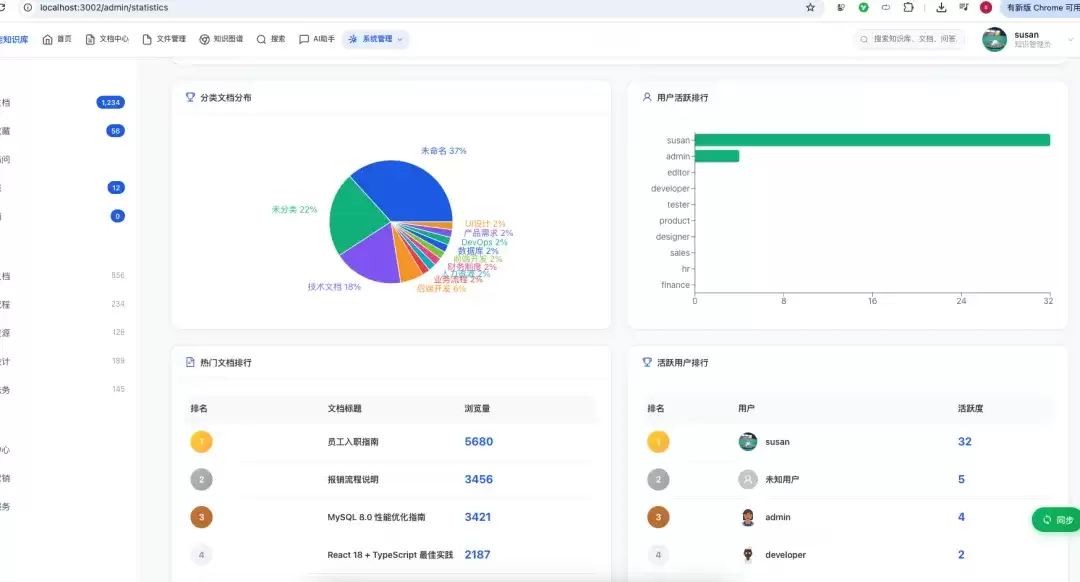Click susan's profile avatar in header
Viewport: 1080px width, 582px height.
994,39
